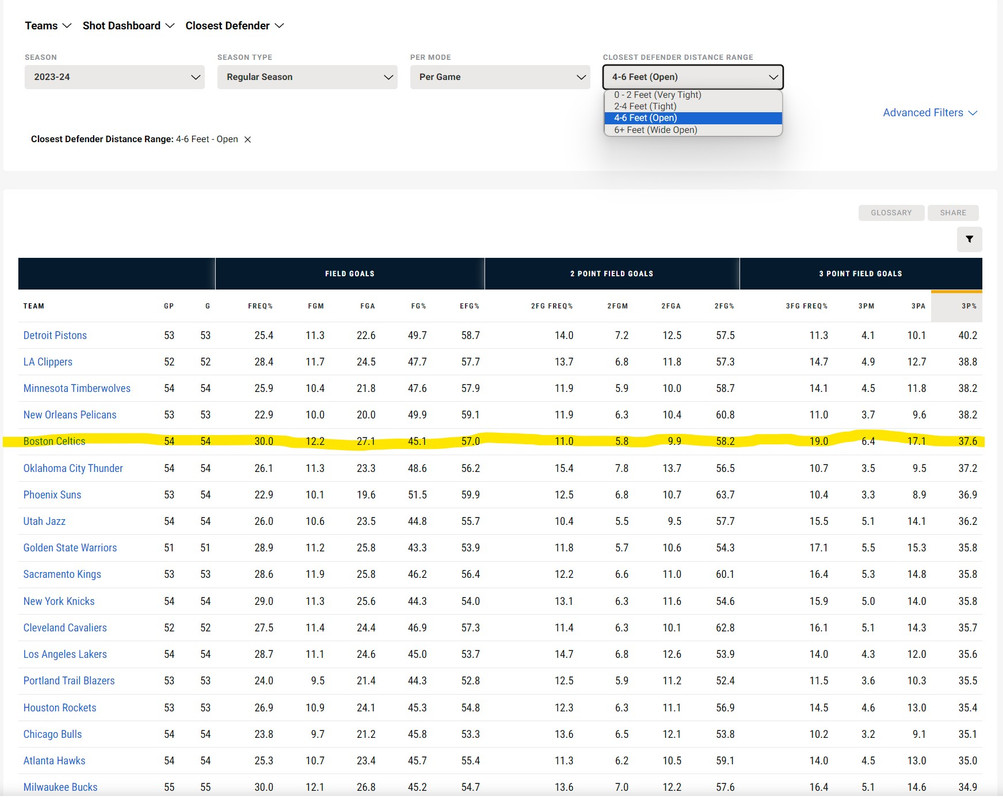The height and width of the screenshot is (800, 1003).
Task: Open Oklahoma City Thunder team link
Action: pyautogui.click(x=73, y=468)
